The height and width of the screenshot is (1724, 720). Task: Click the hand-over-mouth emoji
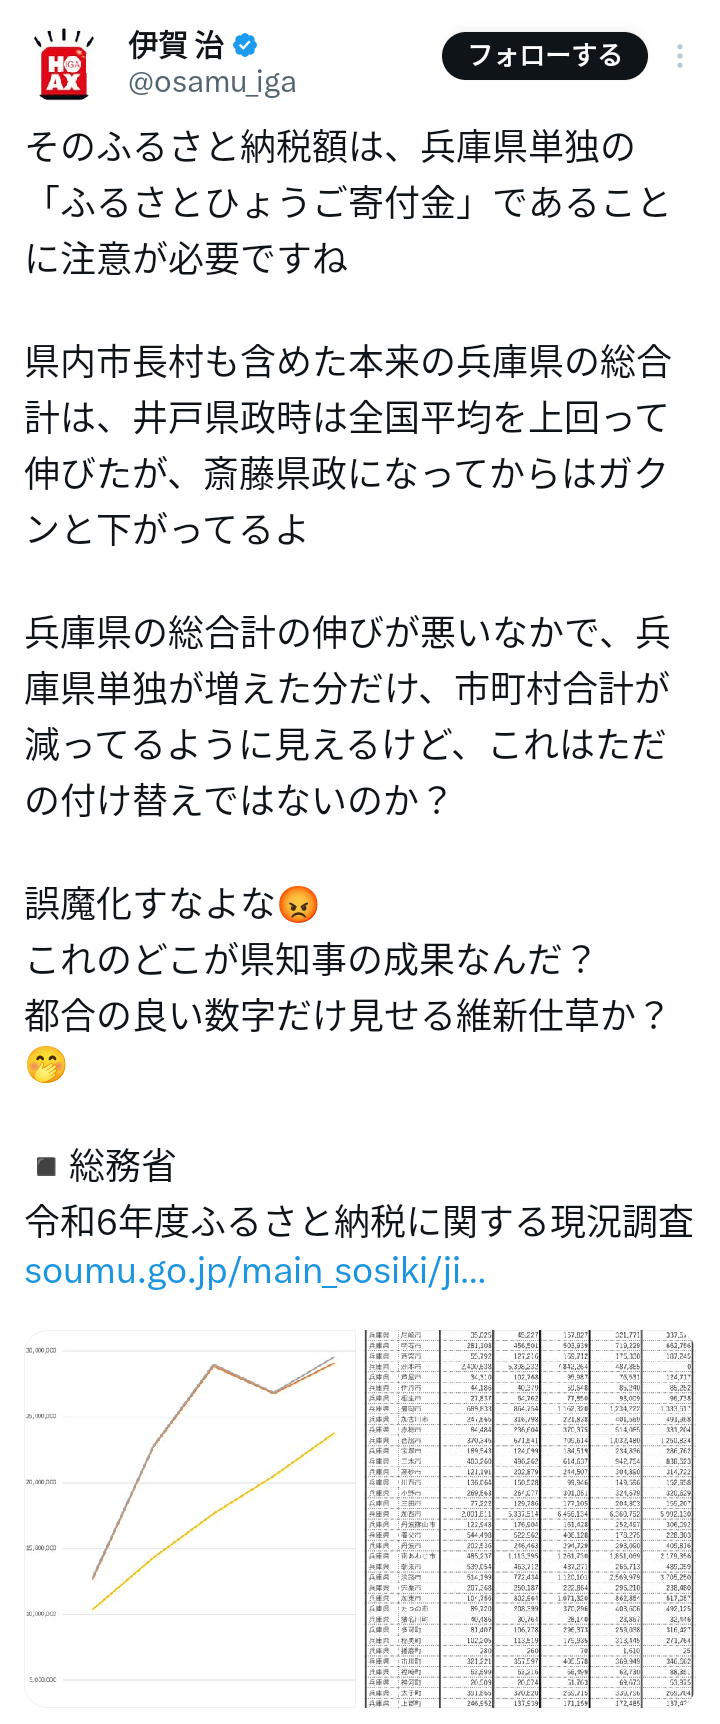[x=46, y=1065]
